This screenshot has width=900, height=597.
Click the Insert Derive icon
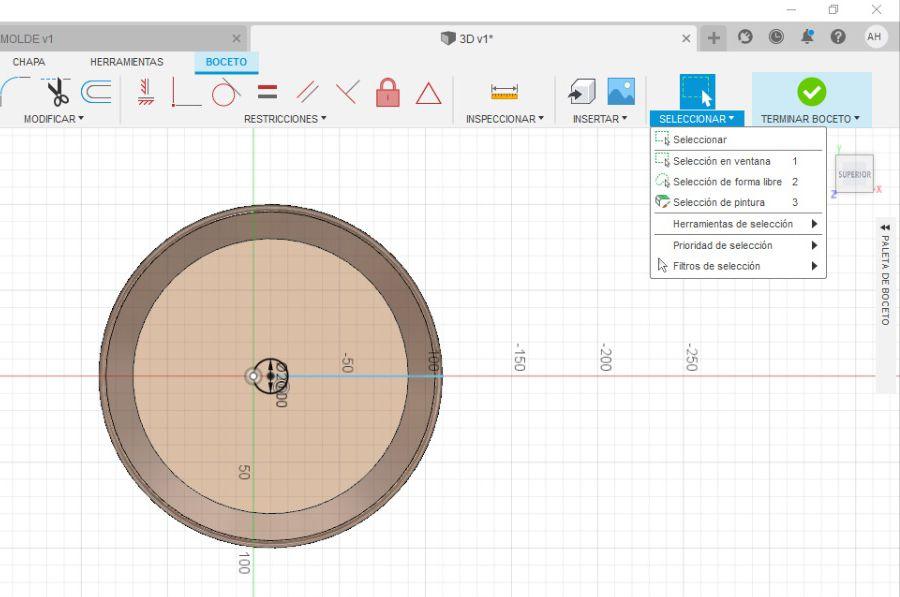[581, 92]
